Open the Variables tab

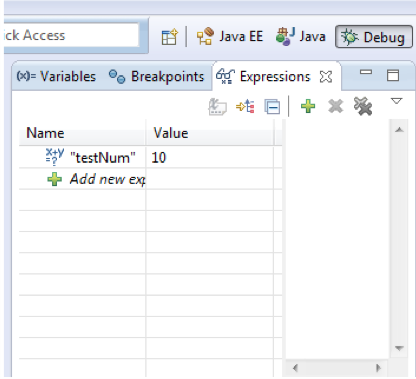pyautogui.click(x=56, y=76)
